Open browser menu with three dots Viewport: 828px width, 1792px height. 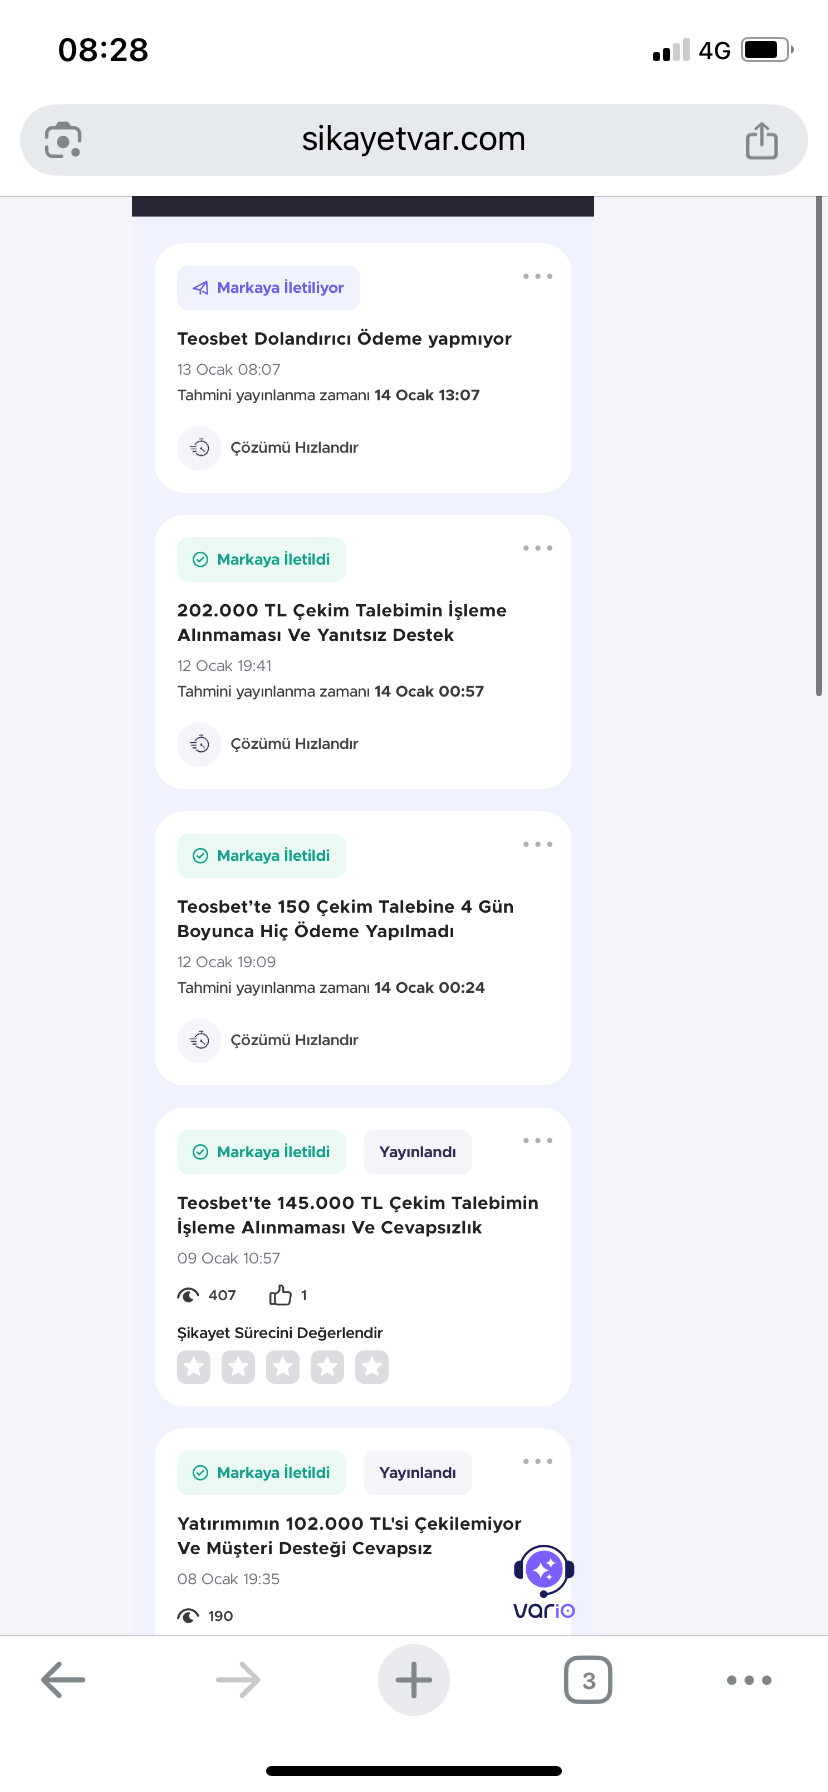pos(749,1680)
